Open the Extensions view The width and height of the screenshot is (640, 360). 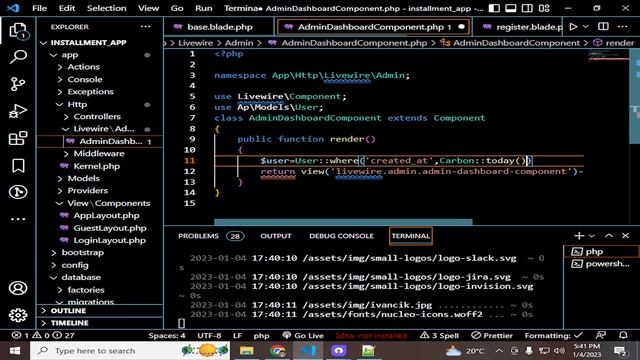(18, 138)
